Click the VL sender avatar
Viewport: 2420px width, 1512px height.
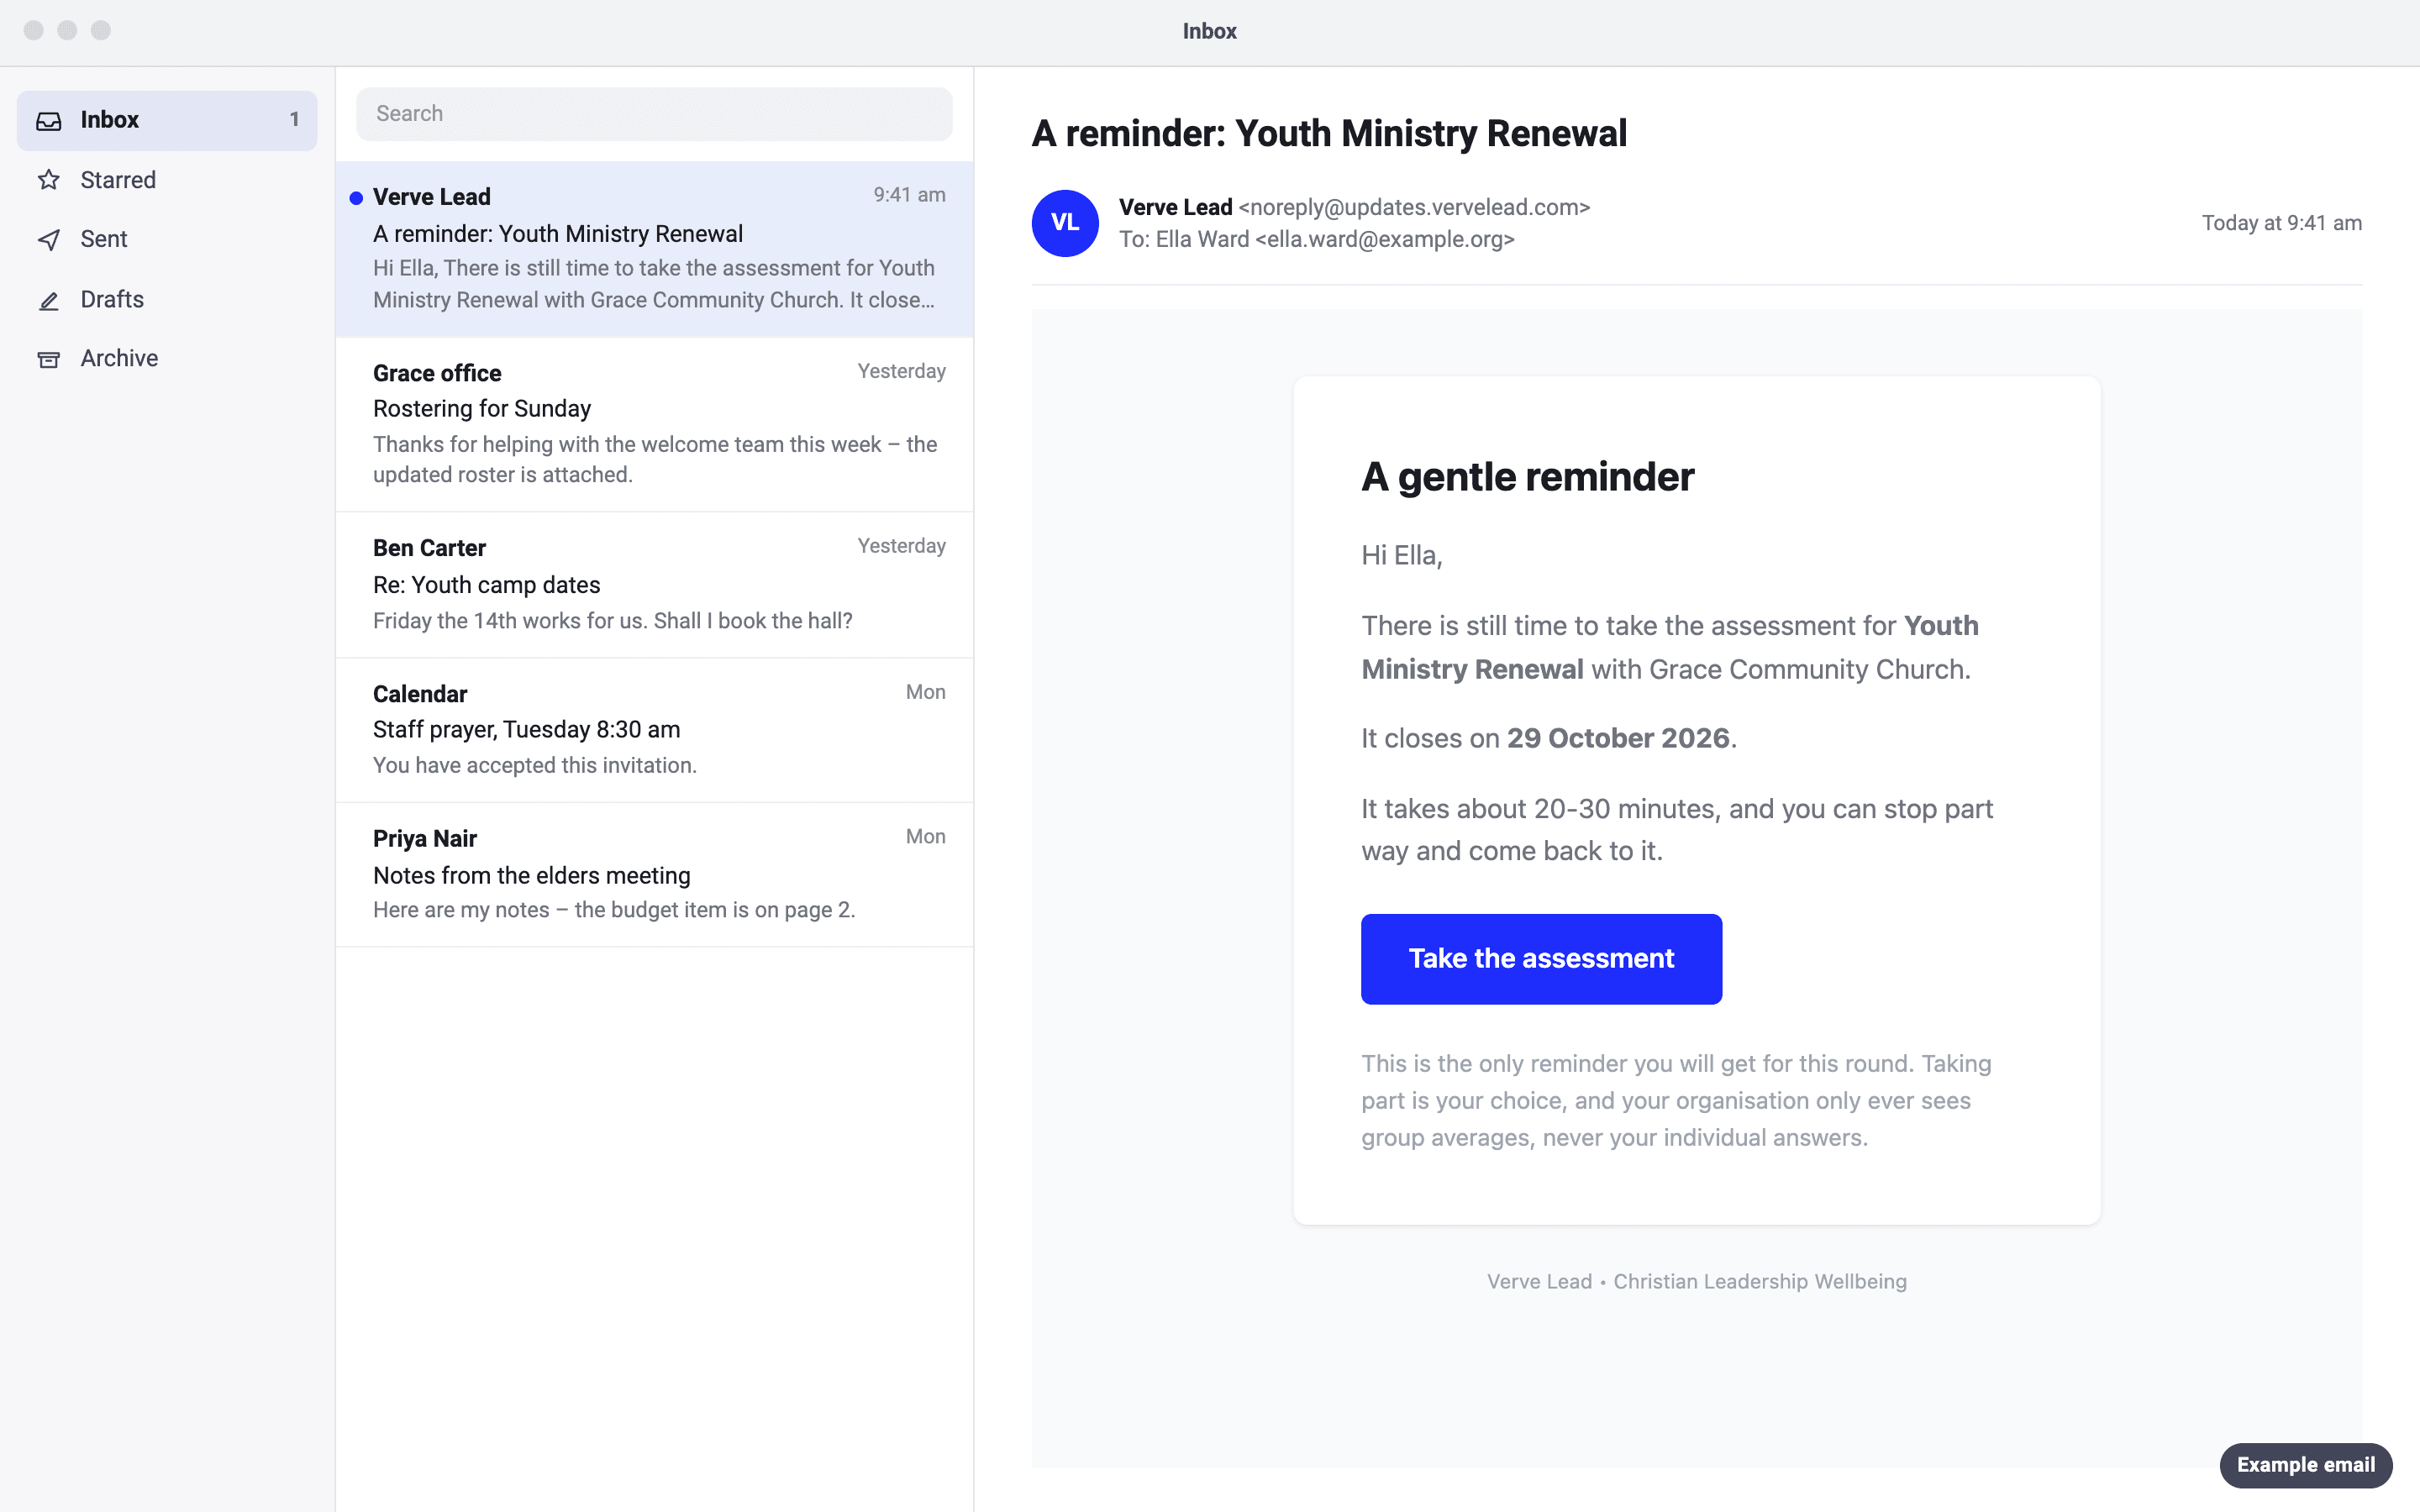1065,223
